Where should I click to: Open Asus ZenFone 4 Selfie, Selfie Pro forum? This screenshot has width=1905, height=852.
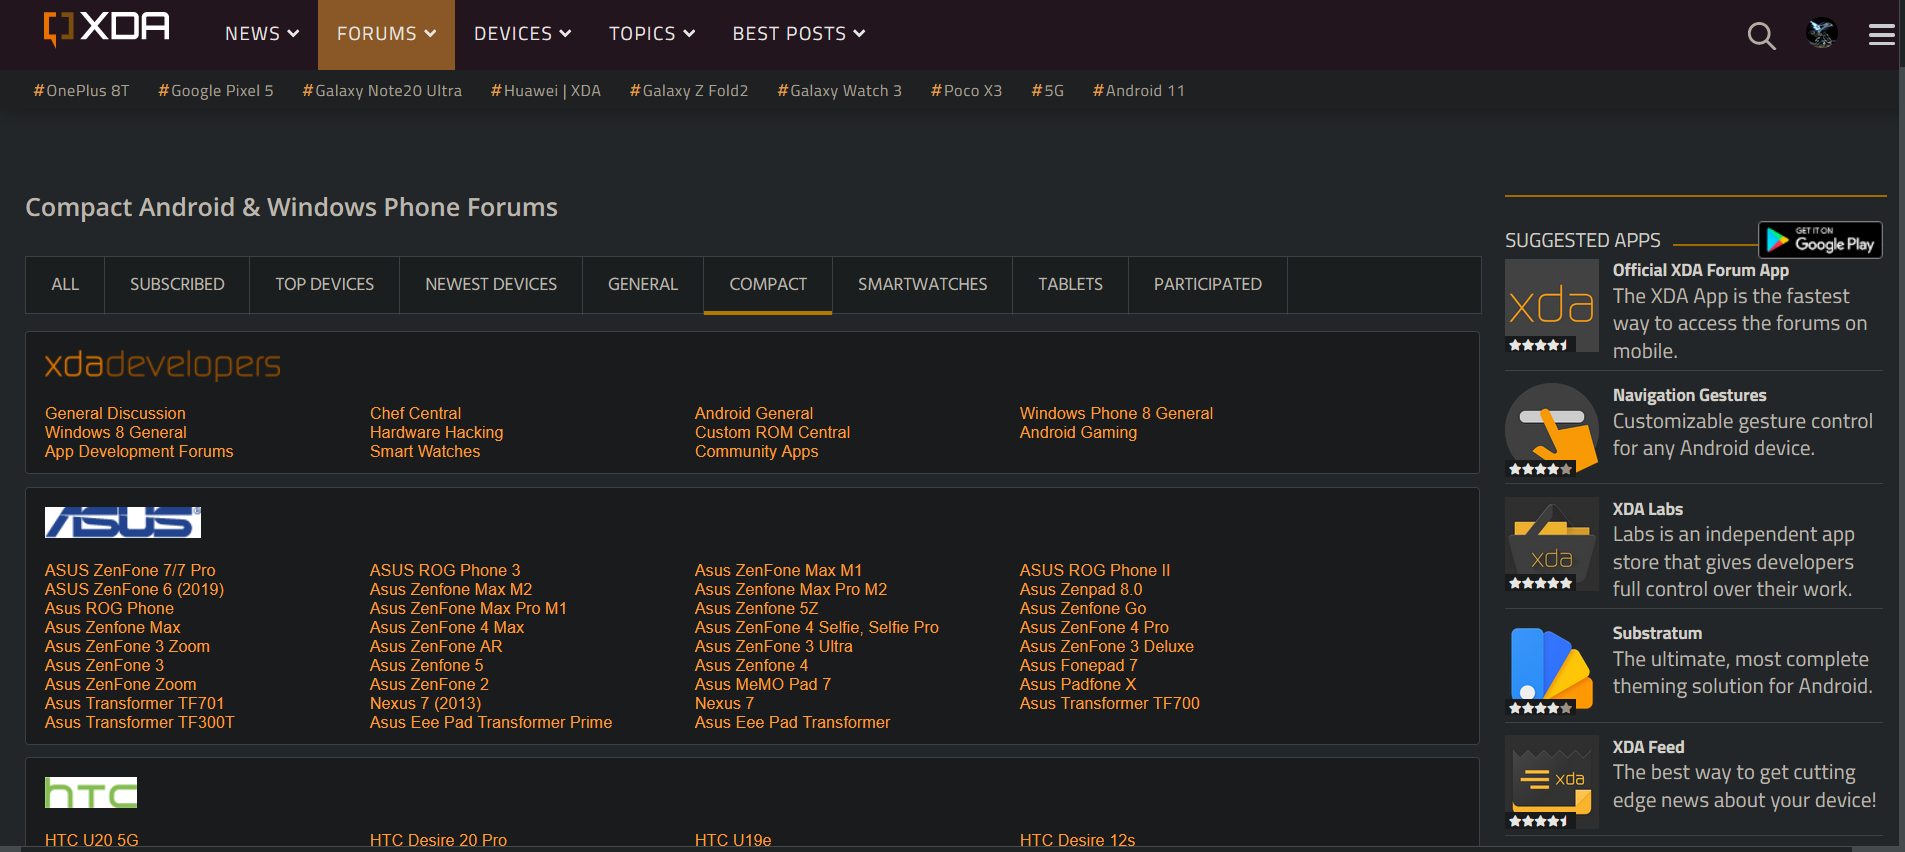(817, 627)
